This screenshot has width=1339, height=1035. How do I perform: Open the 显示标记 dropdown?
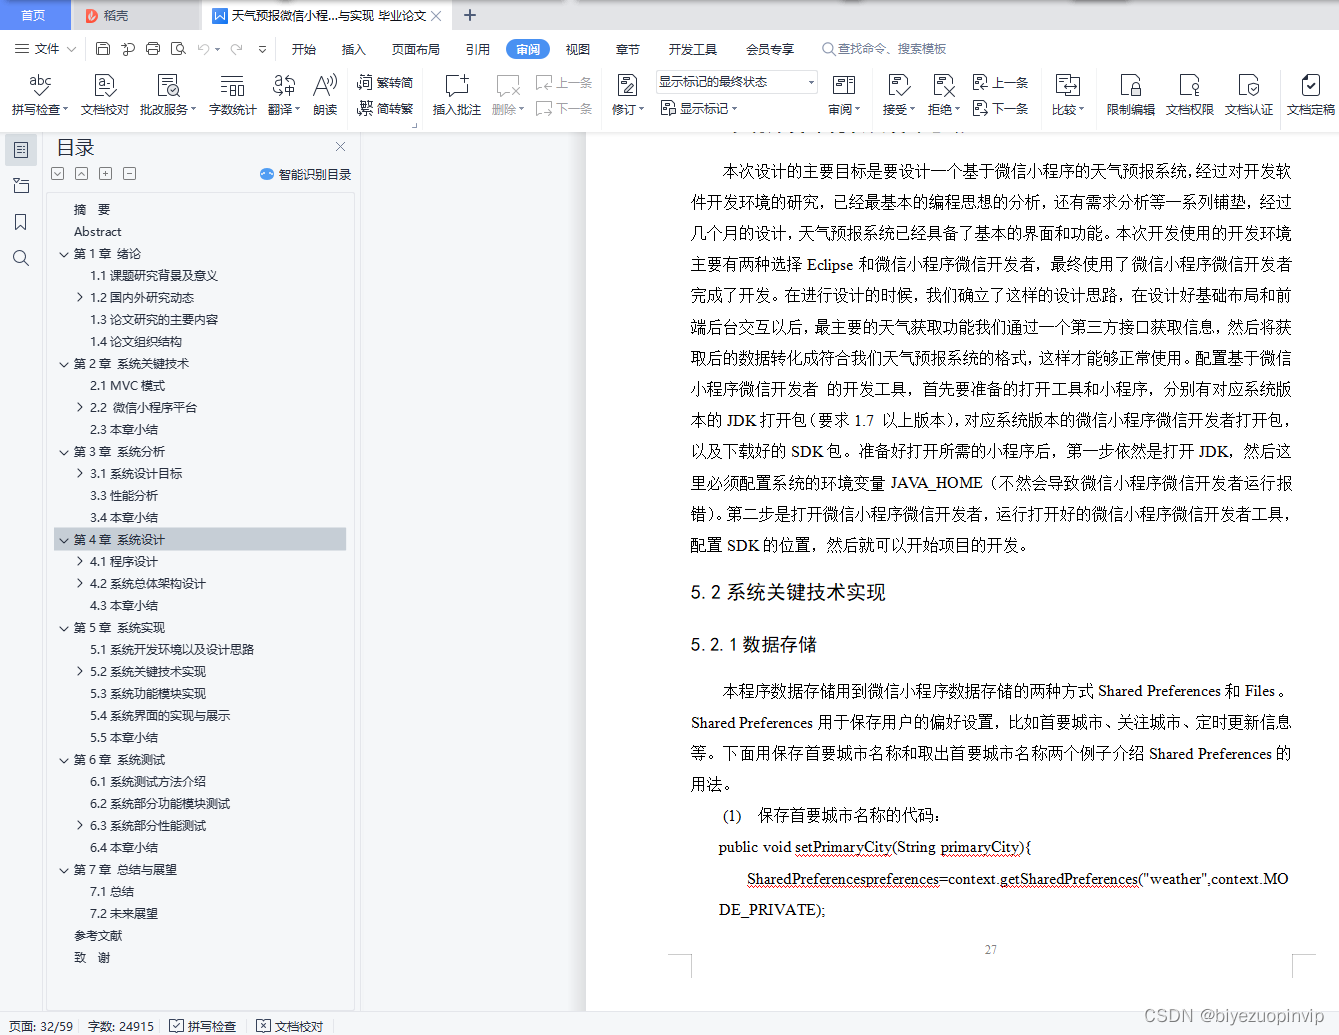click(699, 108)
